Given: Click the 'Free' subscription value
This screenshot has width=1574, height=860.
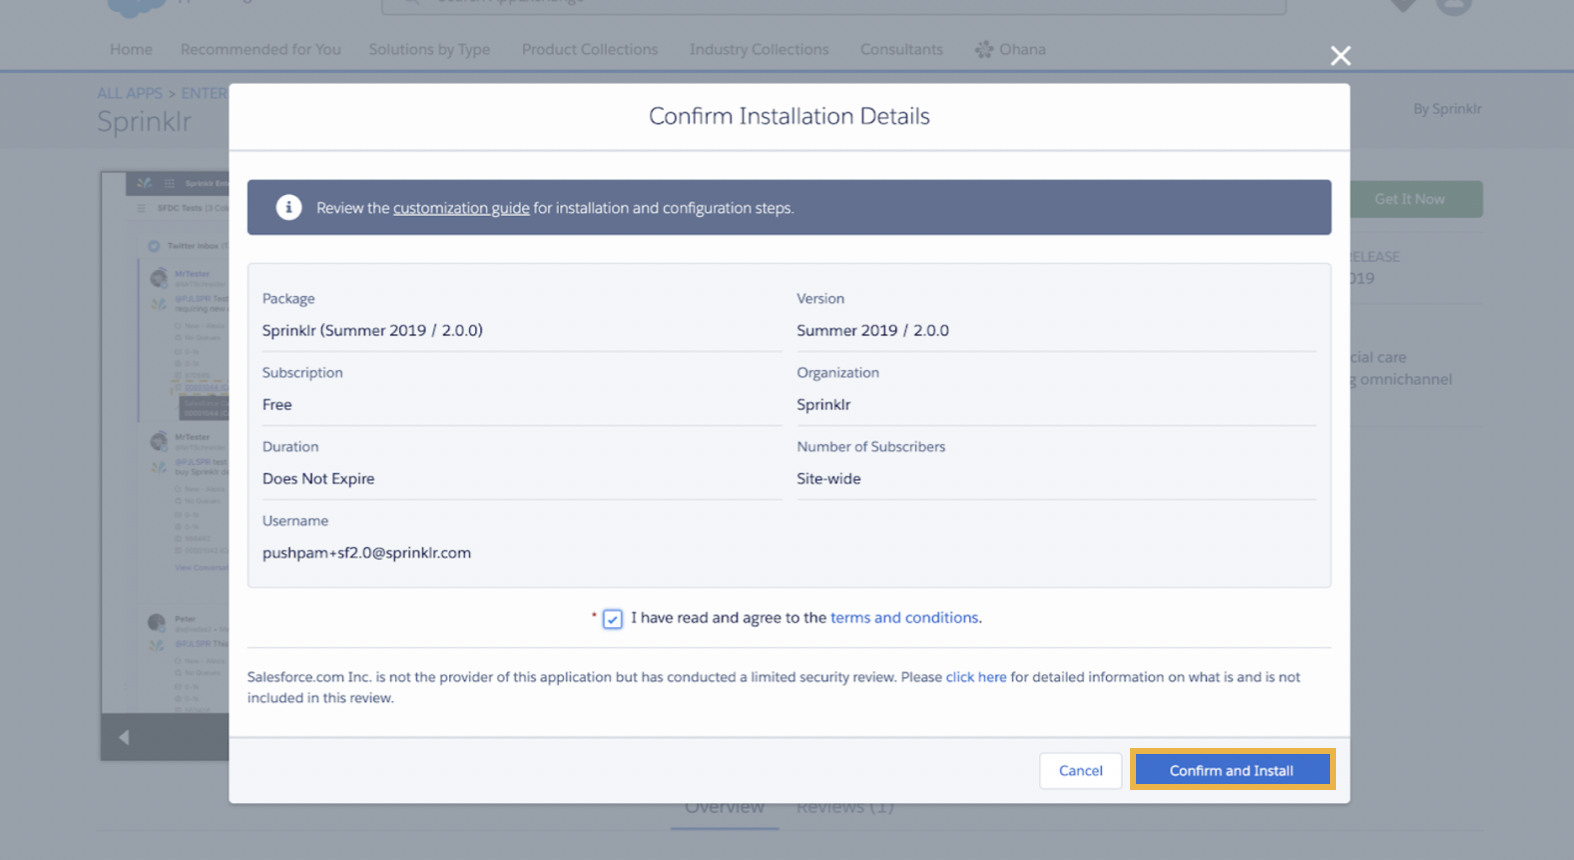Looking at the screenshot, I should pyautogui.click(x=277, y=405).
